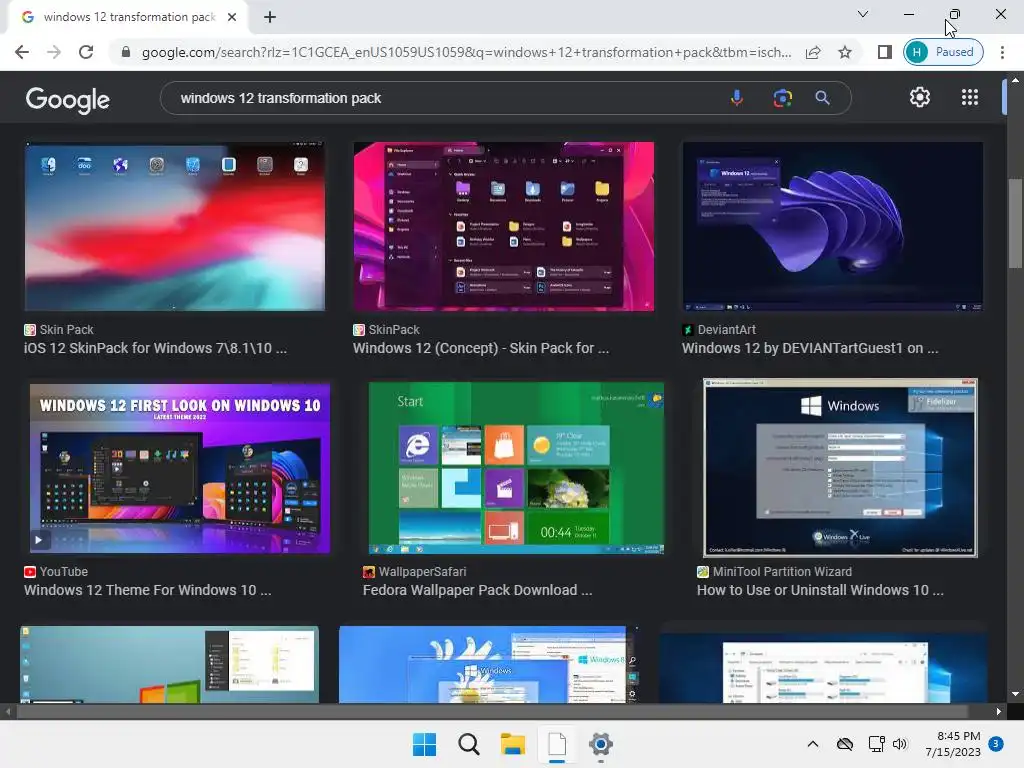Open clock showing 8:45 PM

point(953,744)
